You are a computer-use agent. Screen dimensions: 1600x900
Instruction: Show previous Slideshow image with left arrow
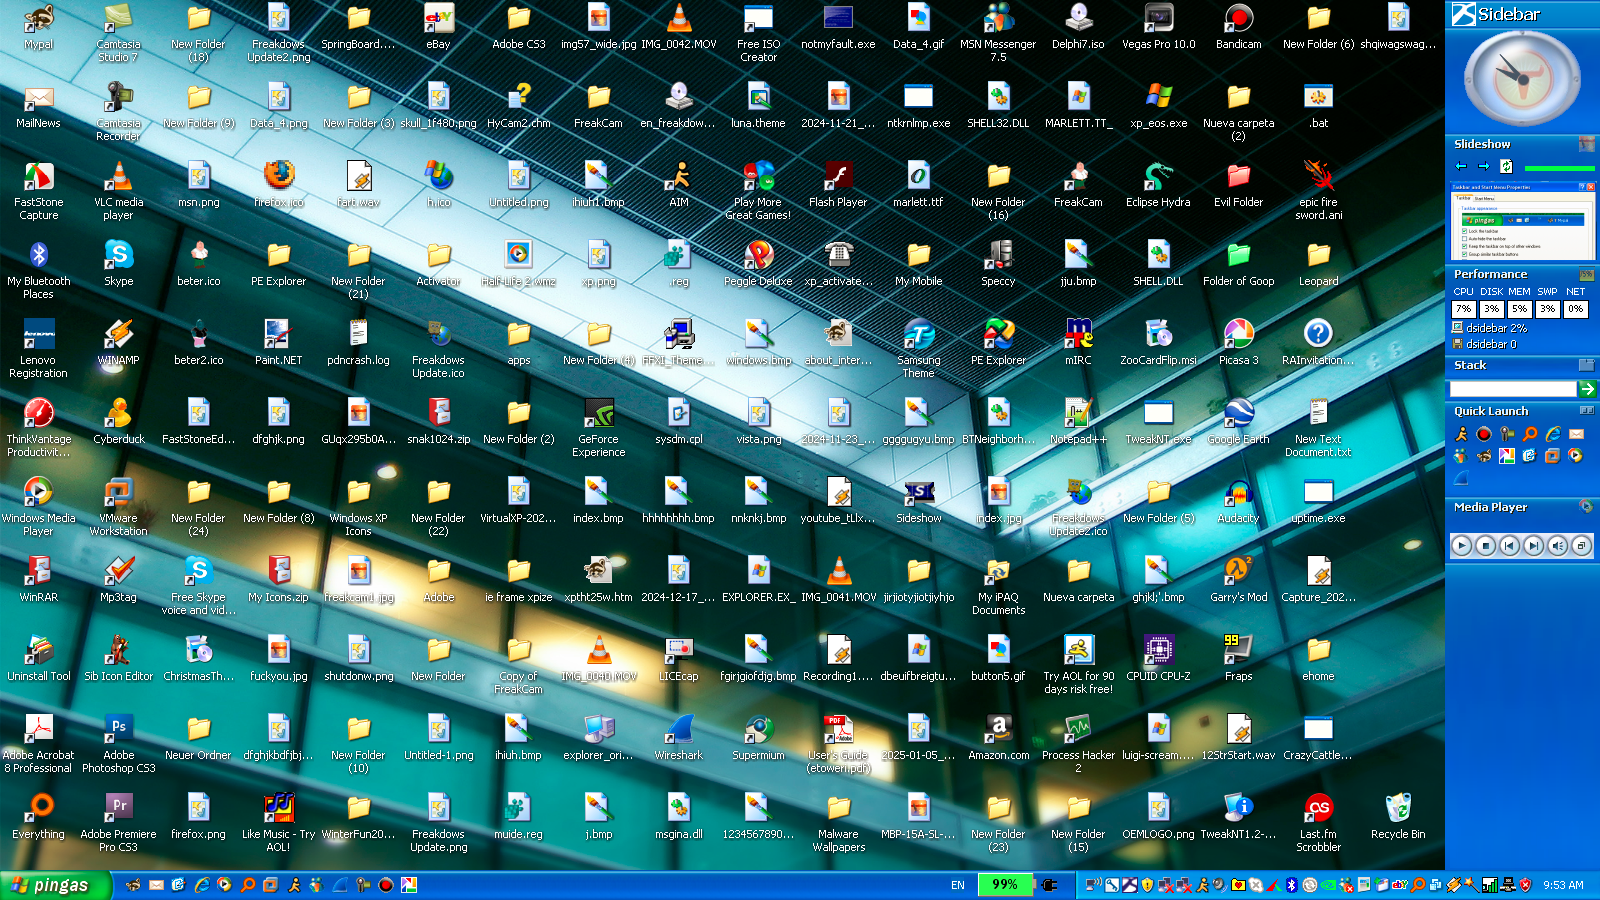tap(1462, 166)
